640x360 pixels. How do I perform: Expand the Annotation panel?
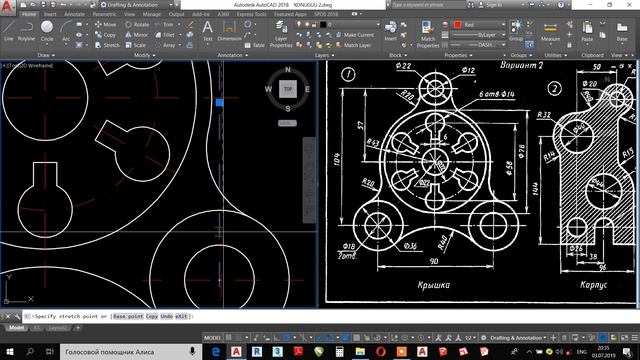tap(233, 55)
